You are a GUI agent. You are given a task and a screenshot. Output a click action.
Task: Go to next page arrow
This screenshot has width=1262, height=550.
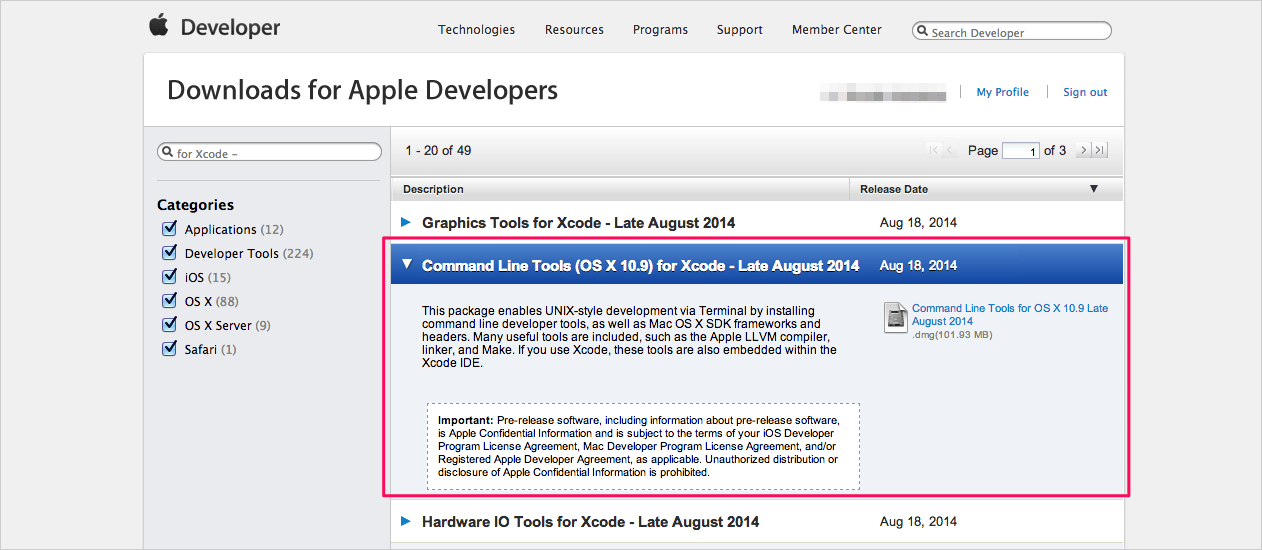[x=1082, y=150]
